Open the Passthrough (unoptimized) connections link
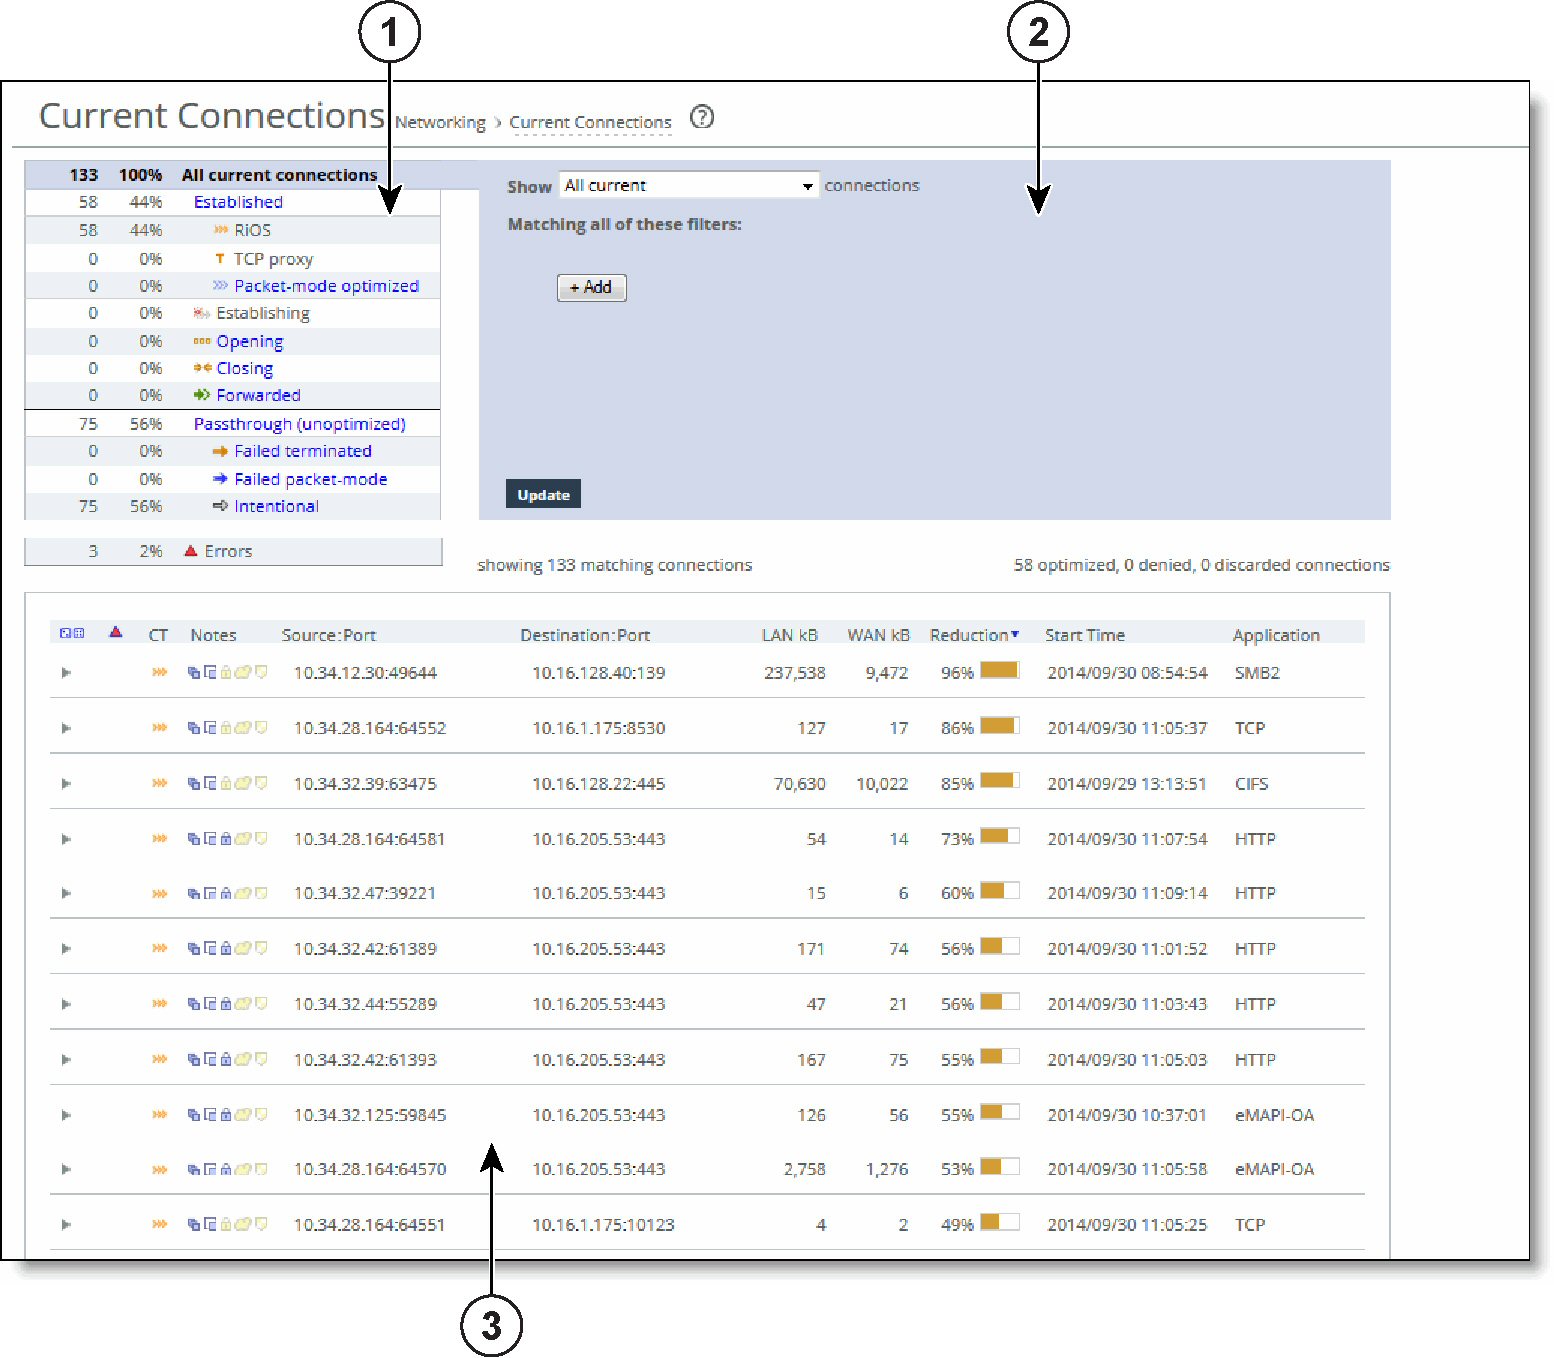Viewport: 1554px width, 1358px height. pyautogui.click(x=300, y=423)
